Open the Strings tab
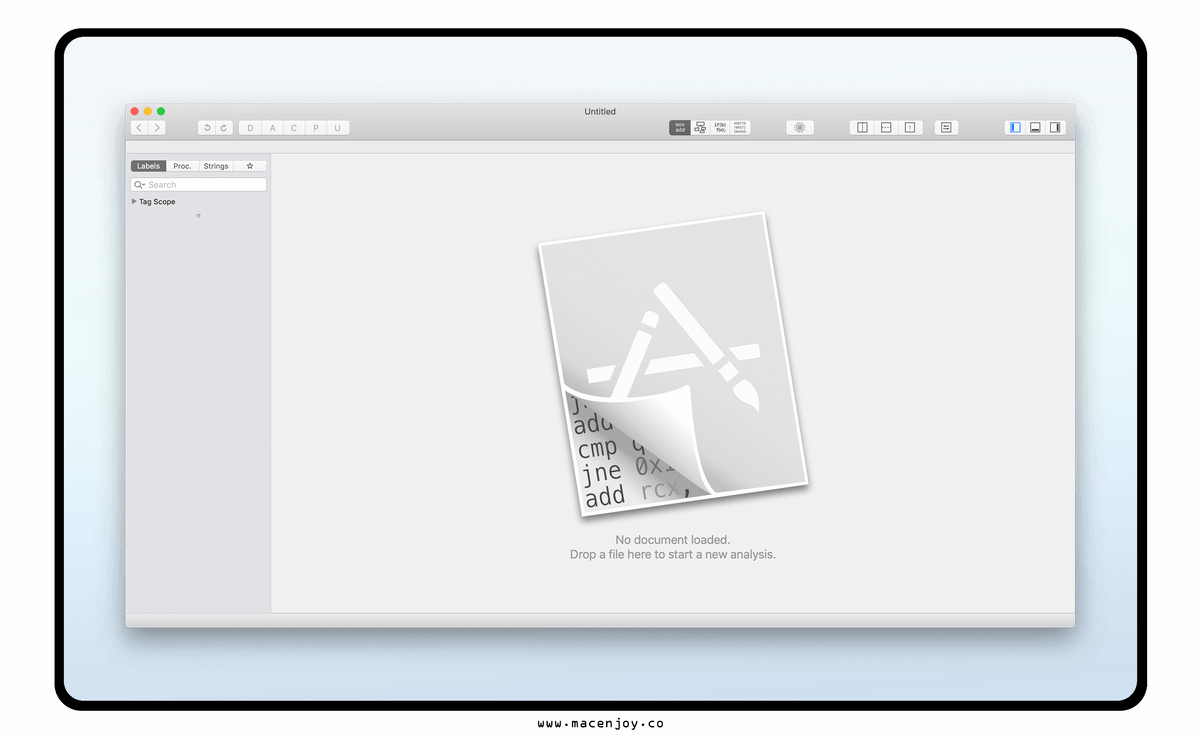 point(216,166)
